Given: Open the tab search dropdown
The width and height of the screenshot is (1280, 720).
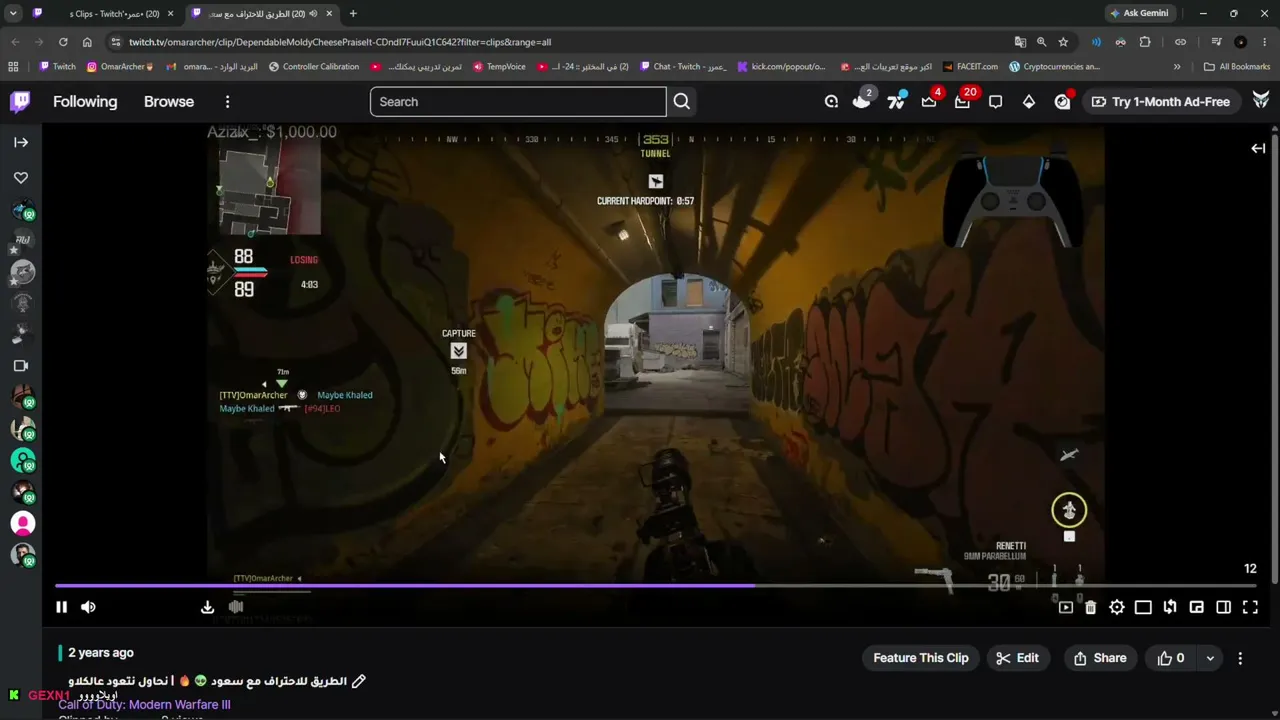Looking at the screenshot, I should (x=13, y=14).
